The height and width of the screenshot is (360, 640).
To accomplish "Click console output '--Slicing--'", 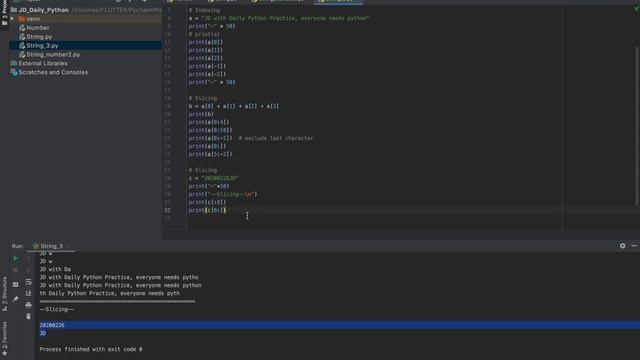I will (x=57, y=309).
